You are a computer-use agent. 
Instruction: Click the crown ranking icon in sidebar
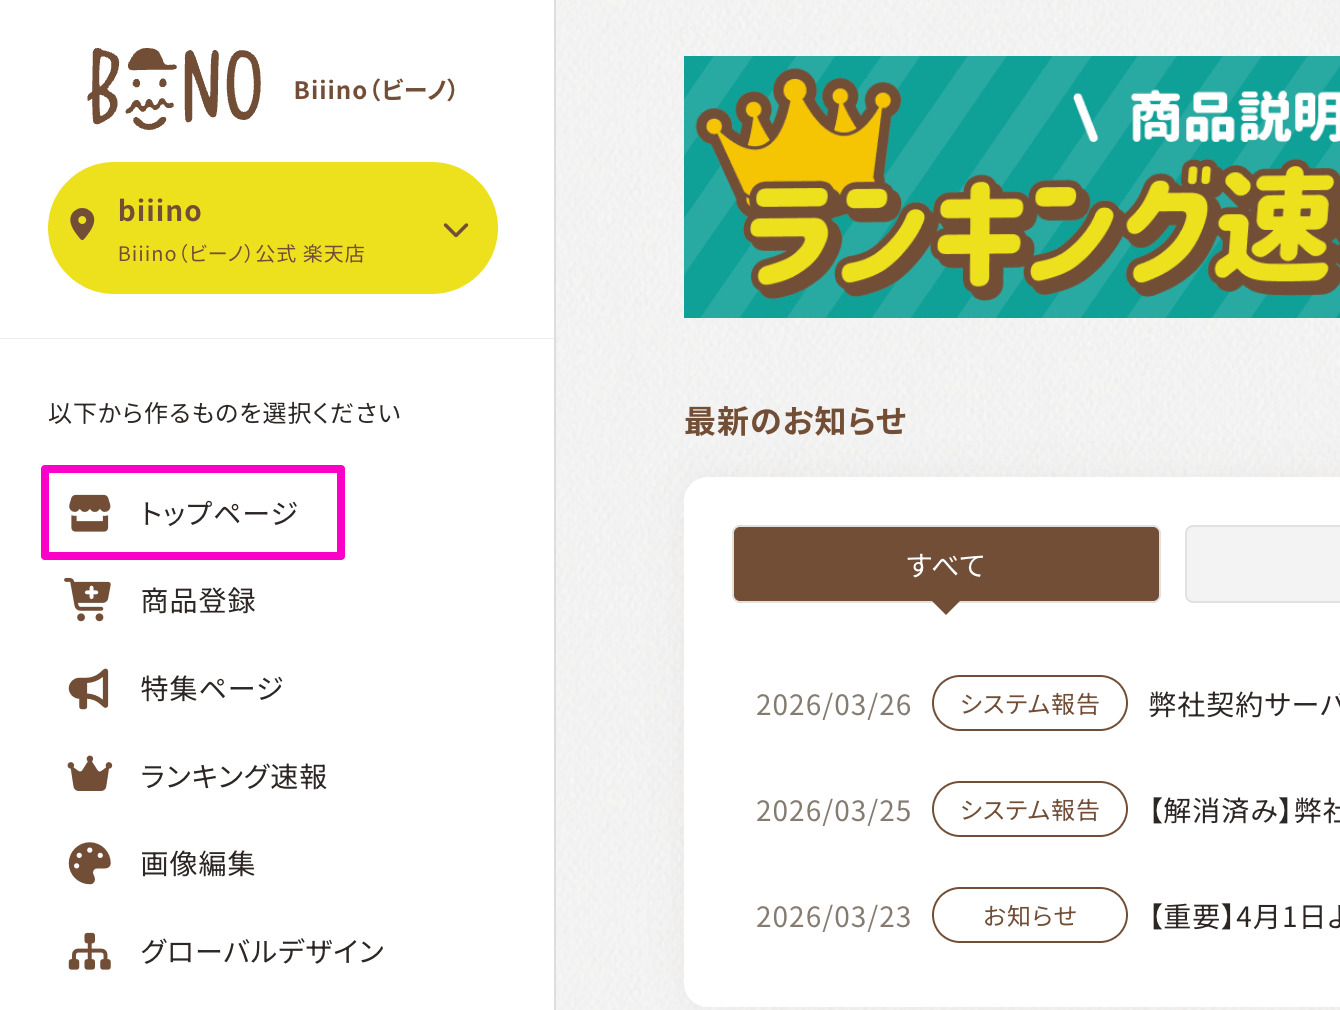pyautogui.click(x=89, y=775)
